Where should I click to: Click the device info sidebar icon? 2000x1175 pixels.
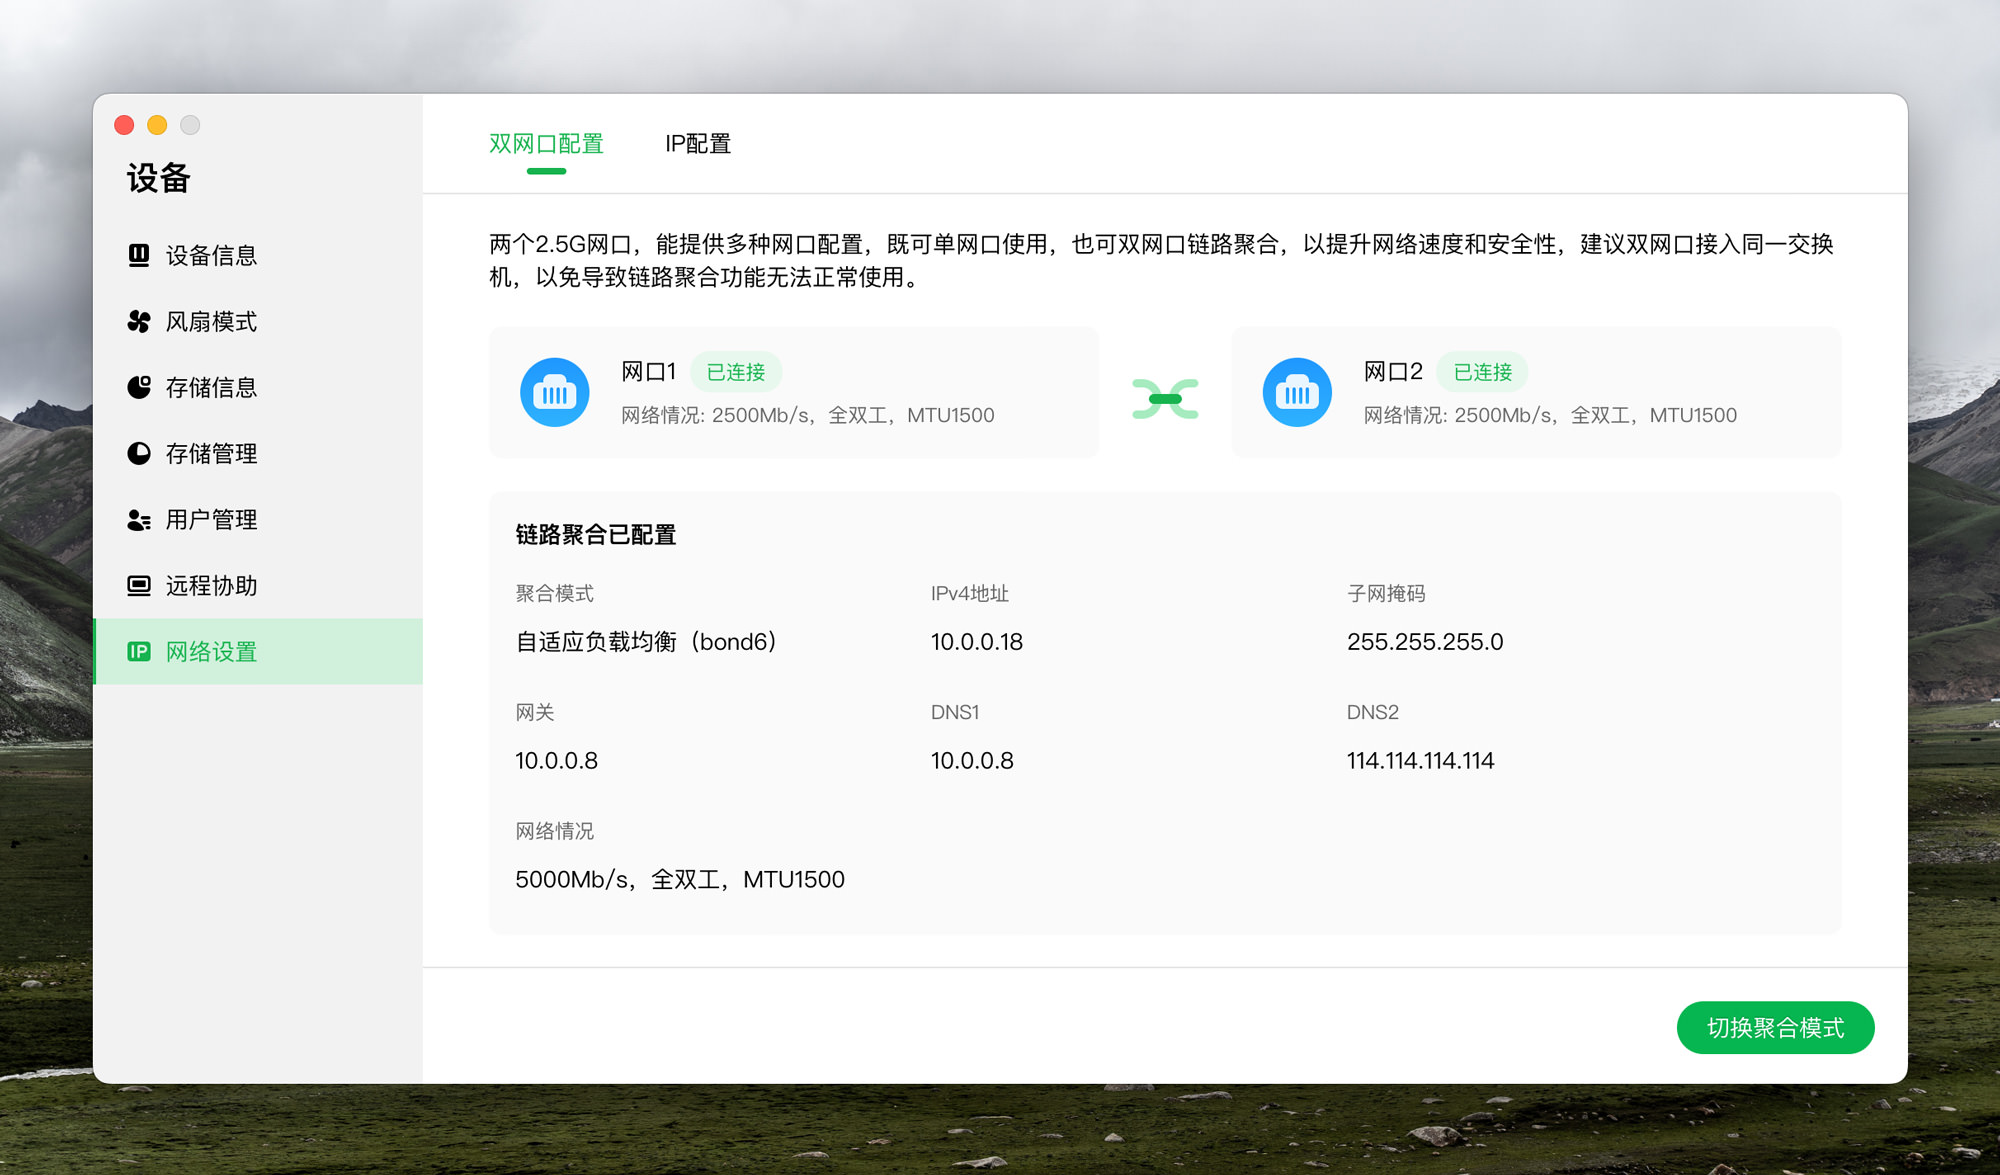139,255
